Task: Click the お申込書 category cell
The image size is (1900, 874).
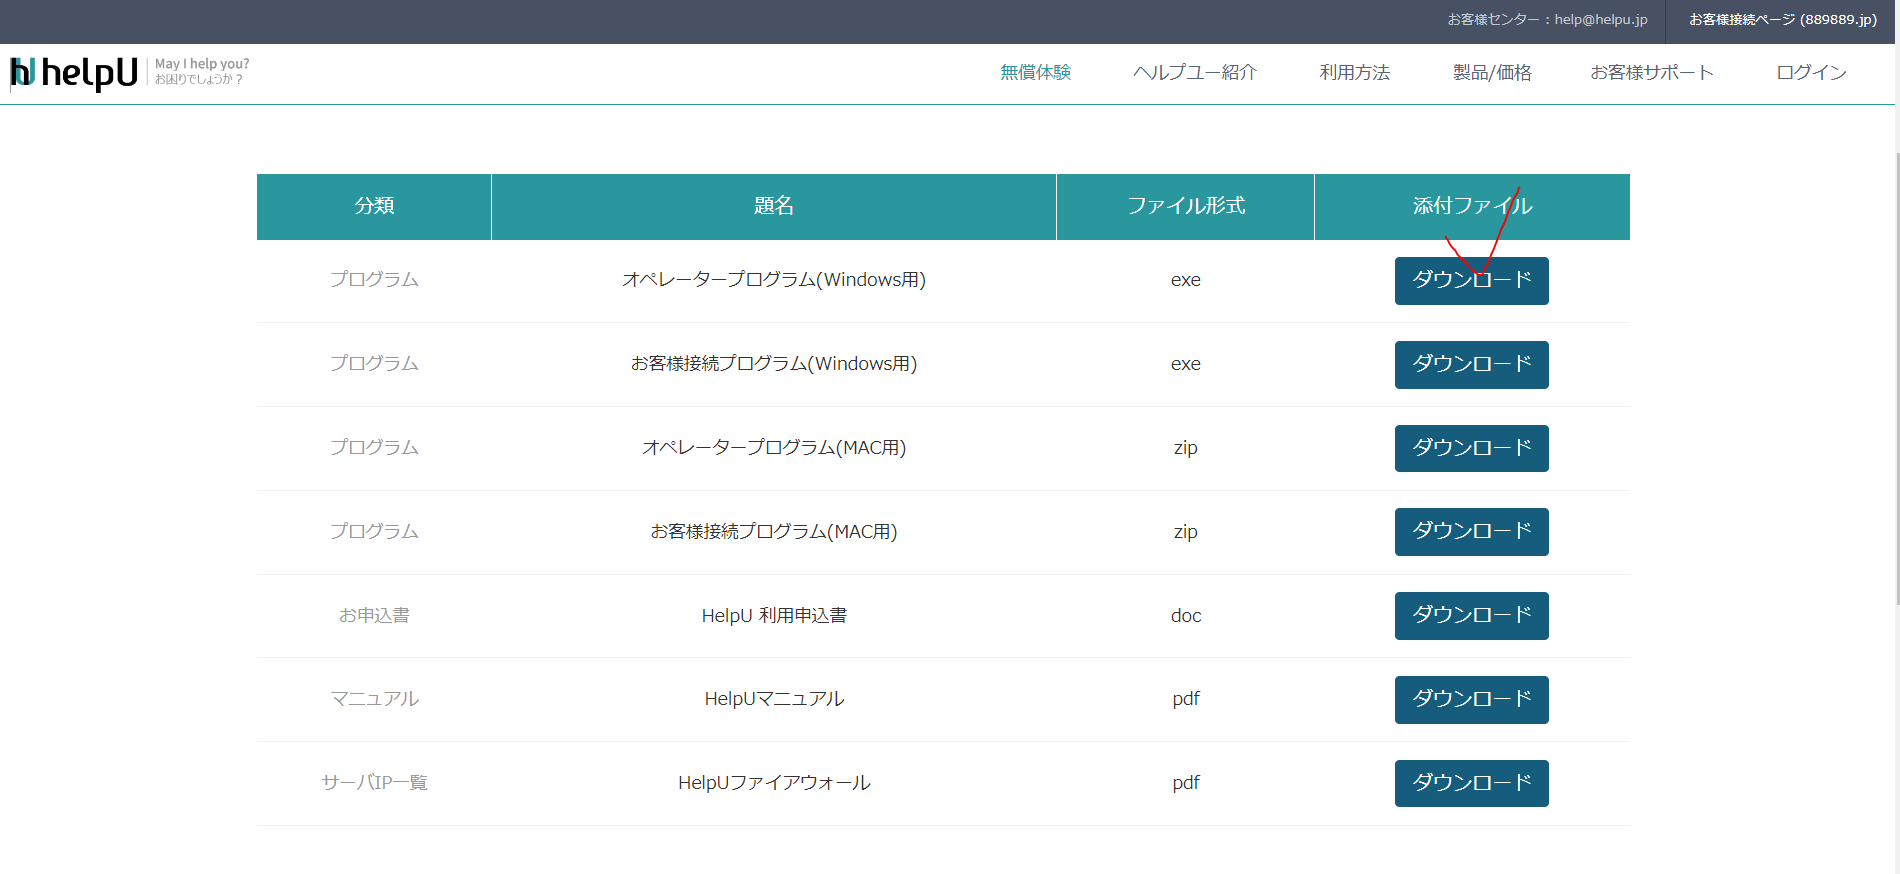Action: (x=374, y=616)
